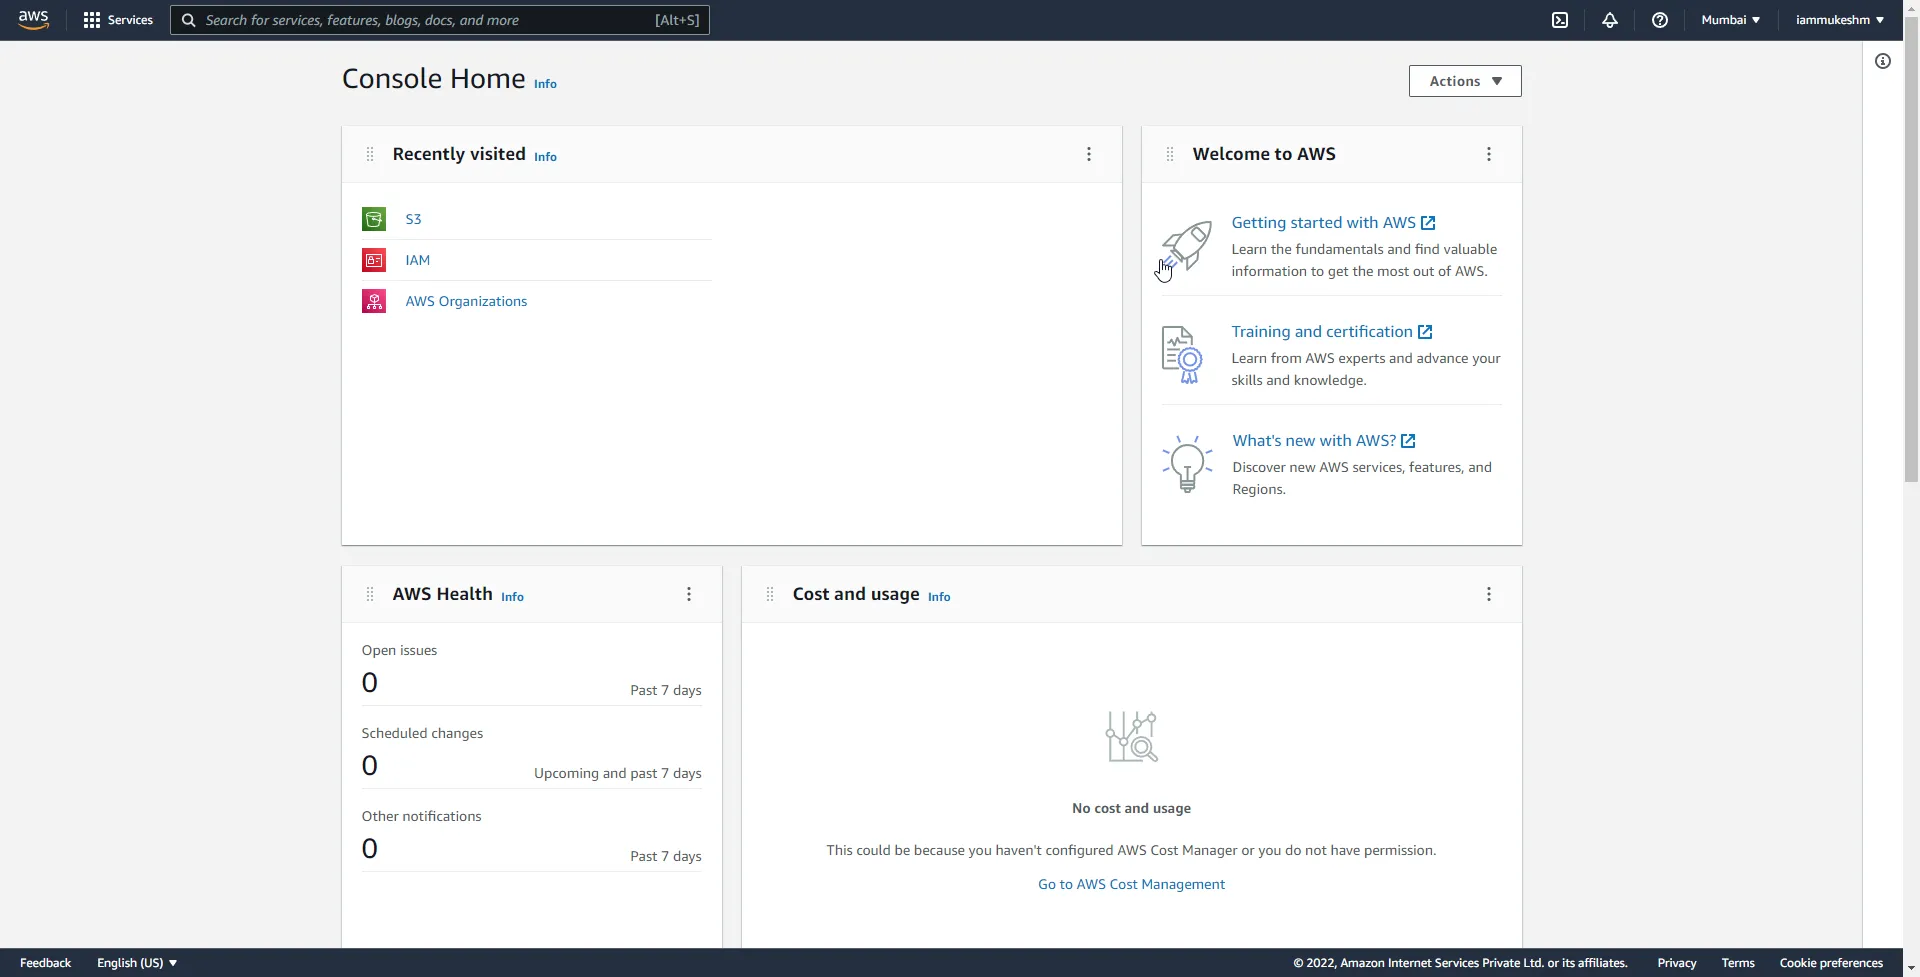
Task: Open the Recently visited widget menu
Action: (x=1088, y=153)
